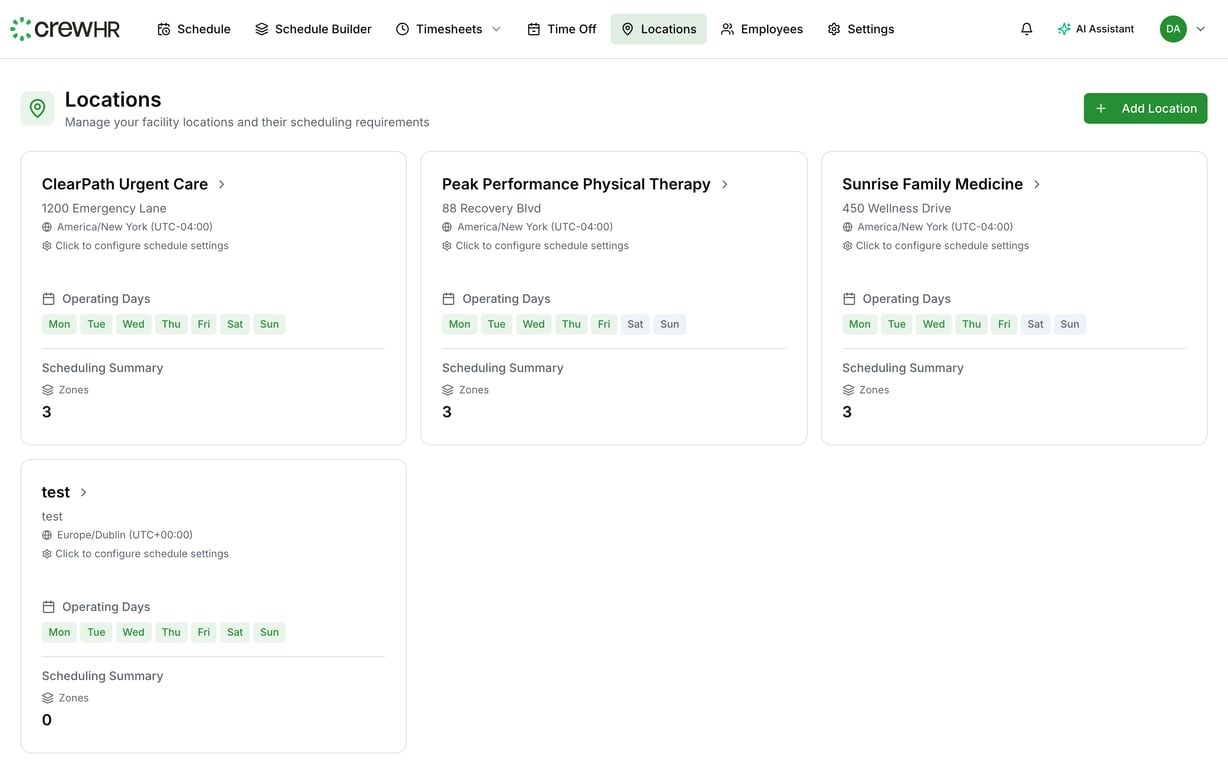Open the Schedule Builder tab

(313, 29)
